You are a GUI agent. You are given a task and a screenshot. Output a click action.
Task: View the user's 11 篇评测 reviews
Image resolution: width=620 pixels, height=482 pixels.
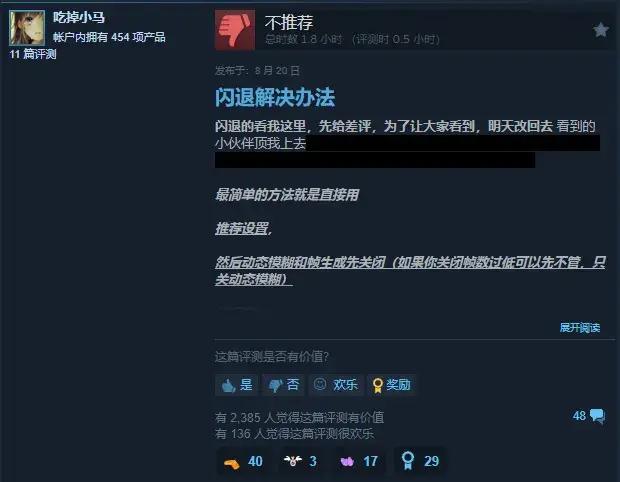(x=33, y=54)
